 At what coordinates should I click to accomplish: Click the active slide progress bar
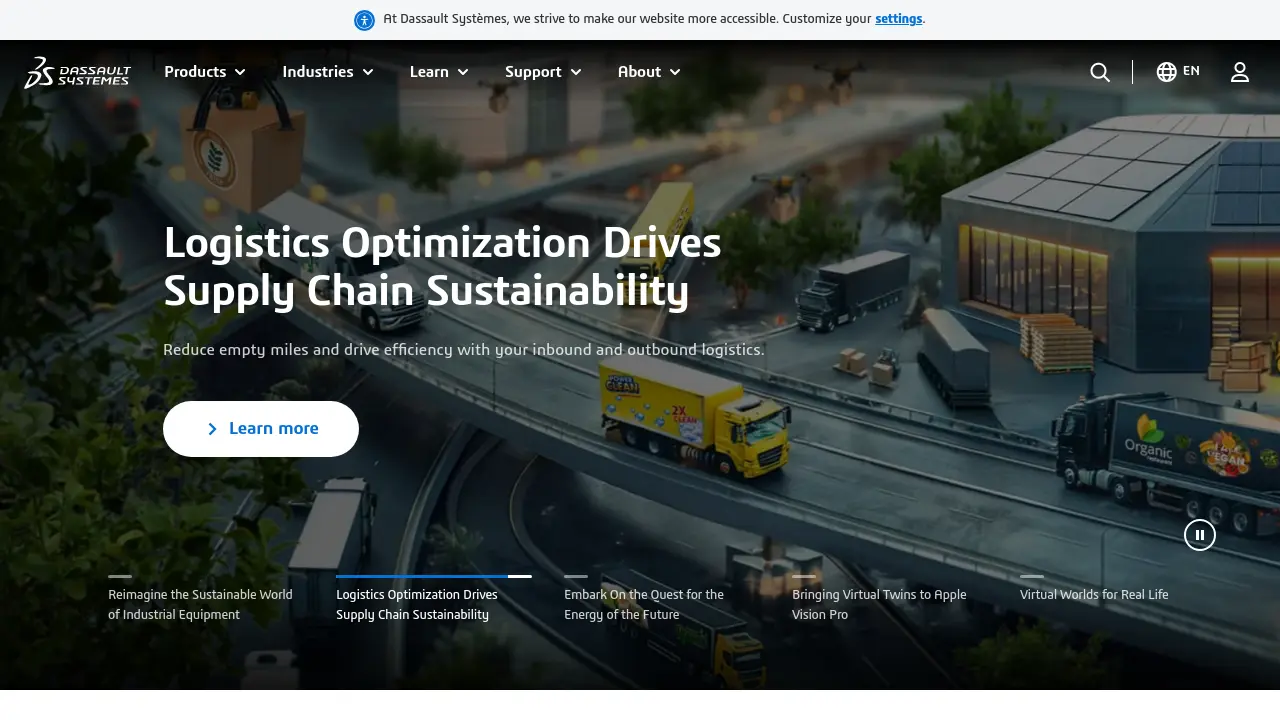[434, 576]
